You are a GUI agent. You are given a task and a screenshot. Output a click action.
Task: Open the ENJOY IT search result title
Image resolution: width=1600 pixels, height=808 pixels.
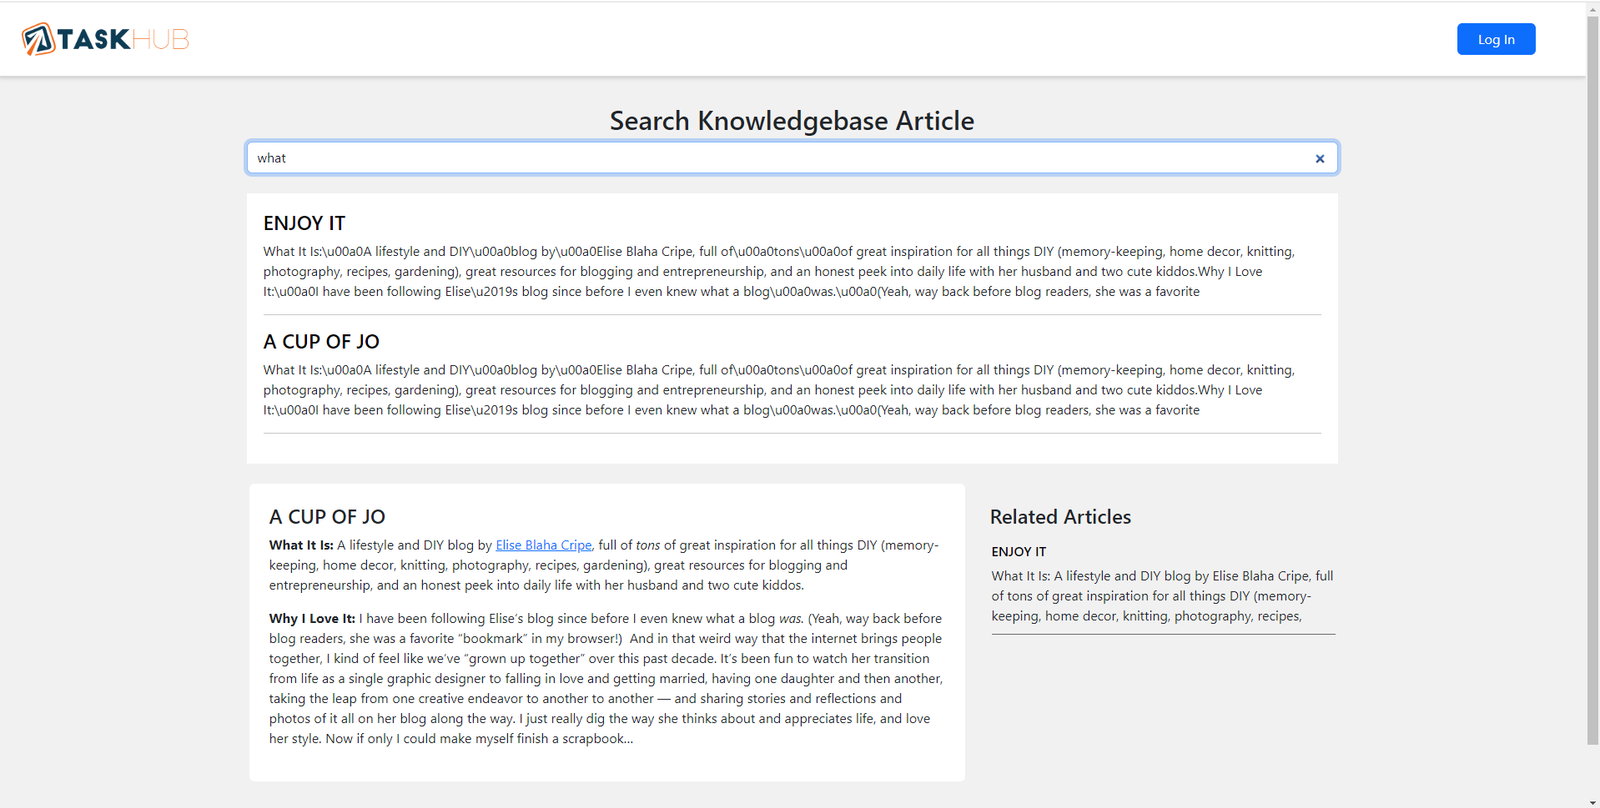(304, 223)
